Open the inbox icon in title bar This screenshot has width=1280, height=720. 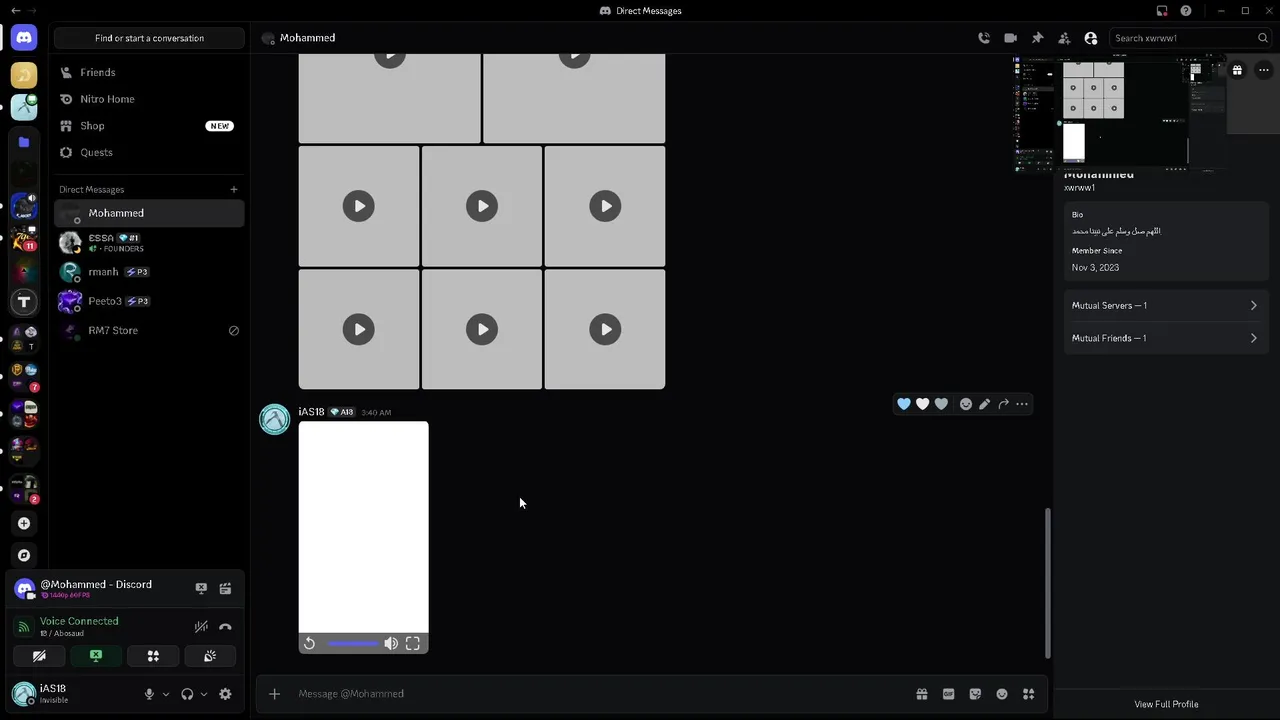point(1162,11)
